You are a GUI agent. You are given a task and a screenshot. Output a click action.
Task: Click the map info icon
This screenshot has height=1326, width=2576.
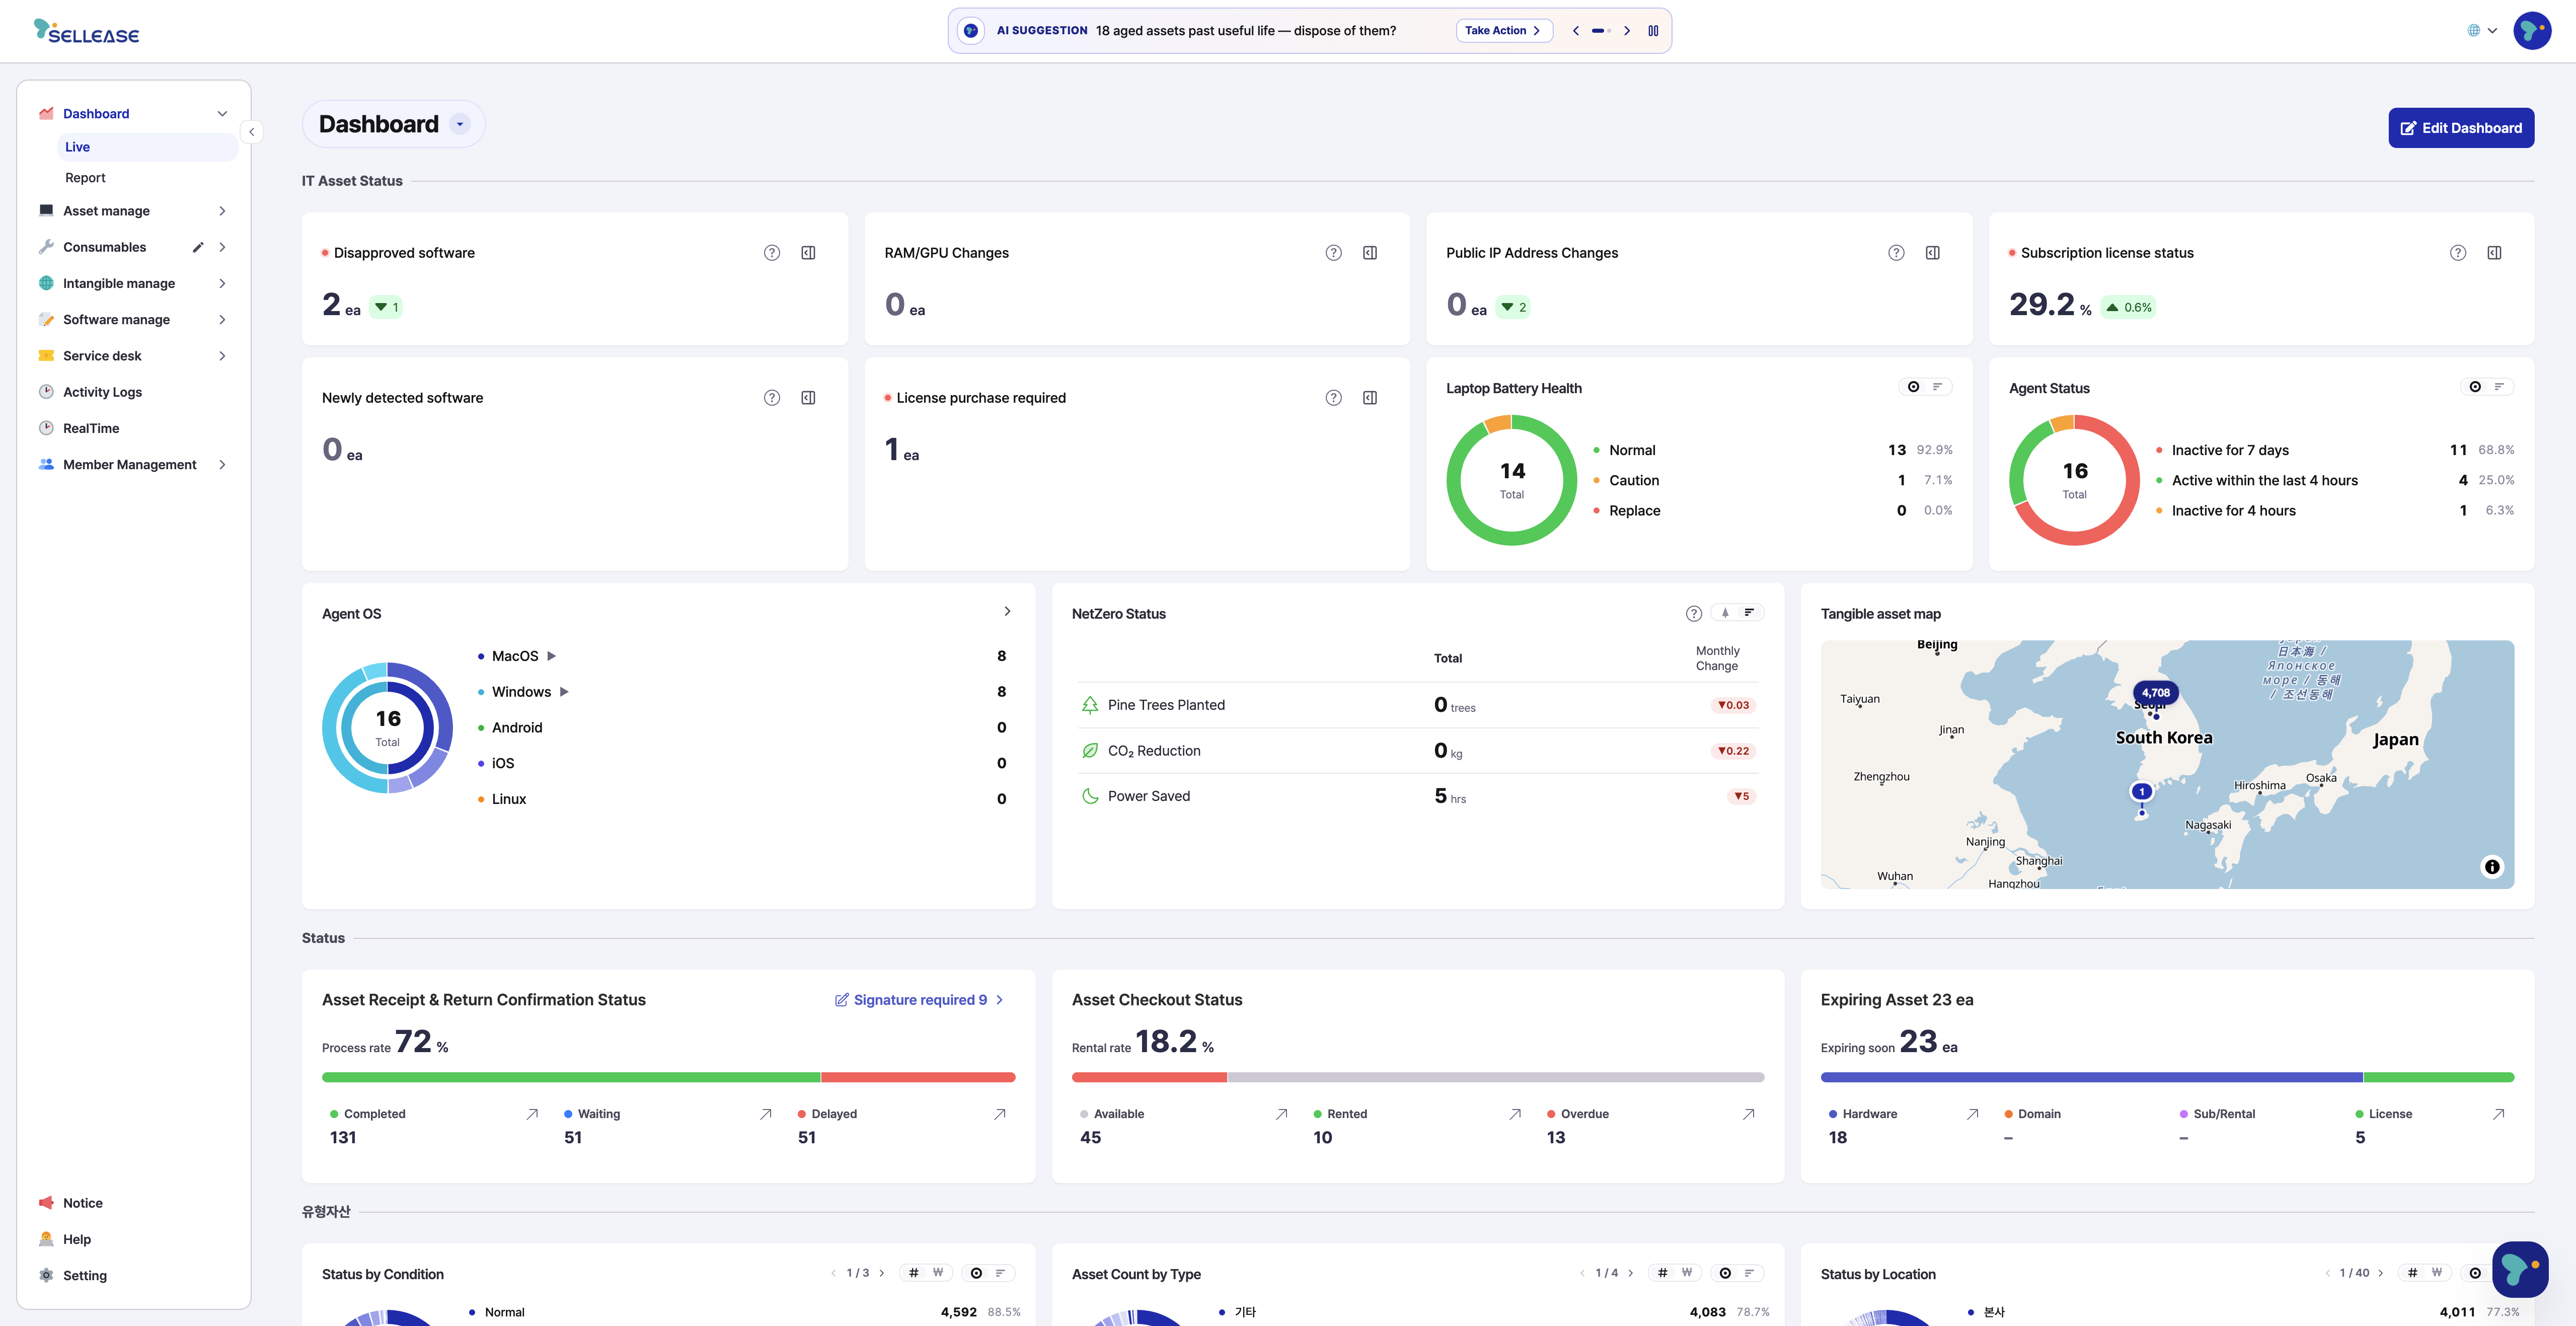(2492, 867)
